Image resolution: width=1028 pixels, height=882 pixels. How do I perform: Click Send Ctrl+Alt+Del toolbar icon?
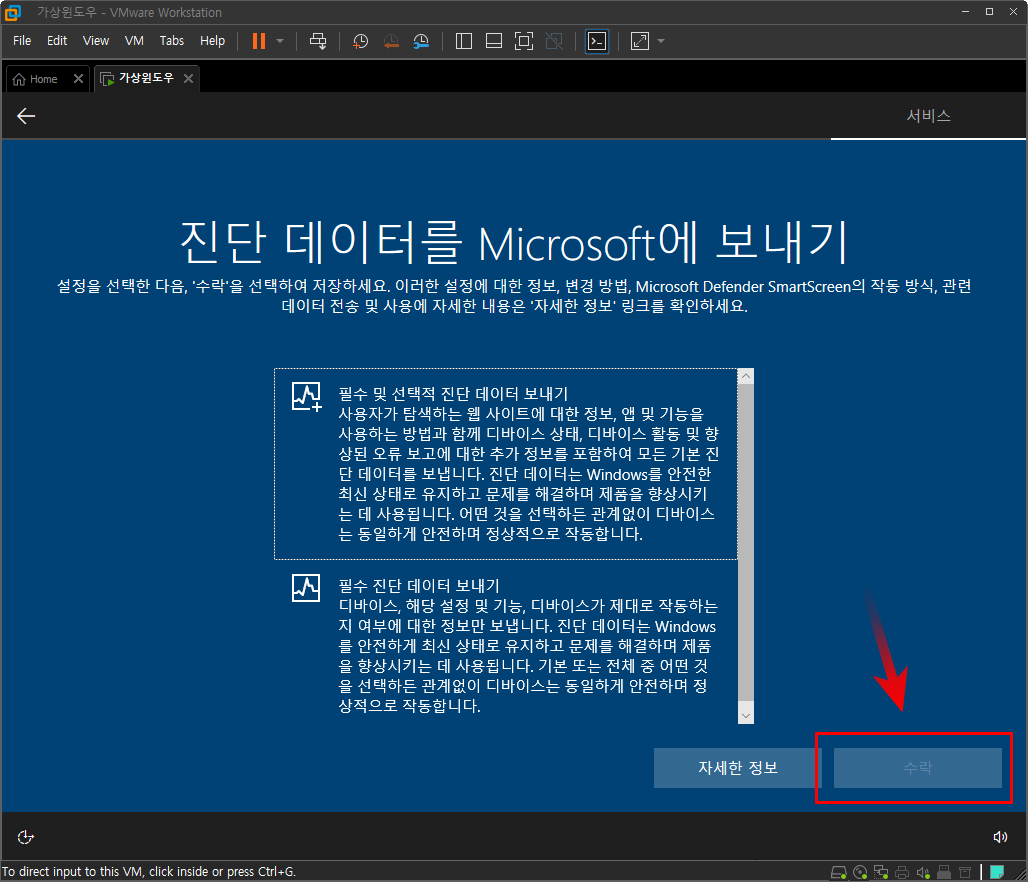point(318,41)
